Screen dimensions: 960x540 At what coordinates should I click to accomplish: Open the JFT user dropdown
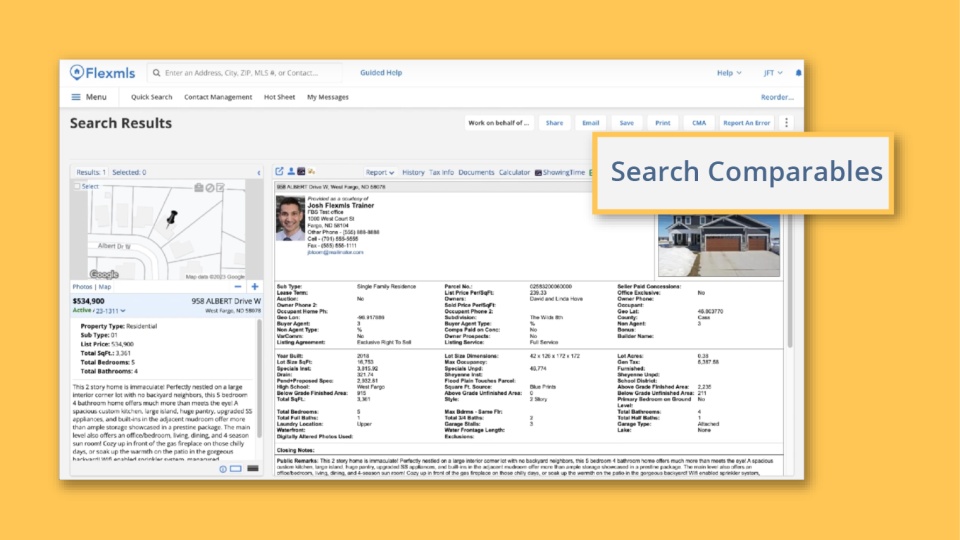click(773, 73)
